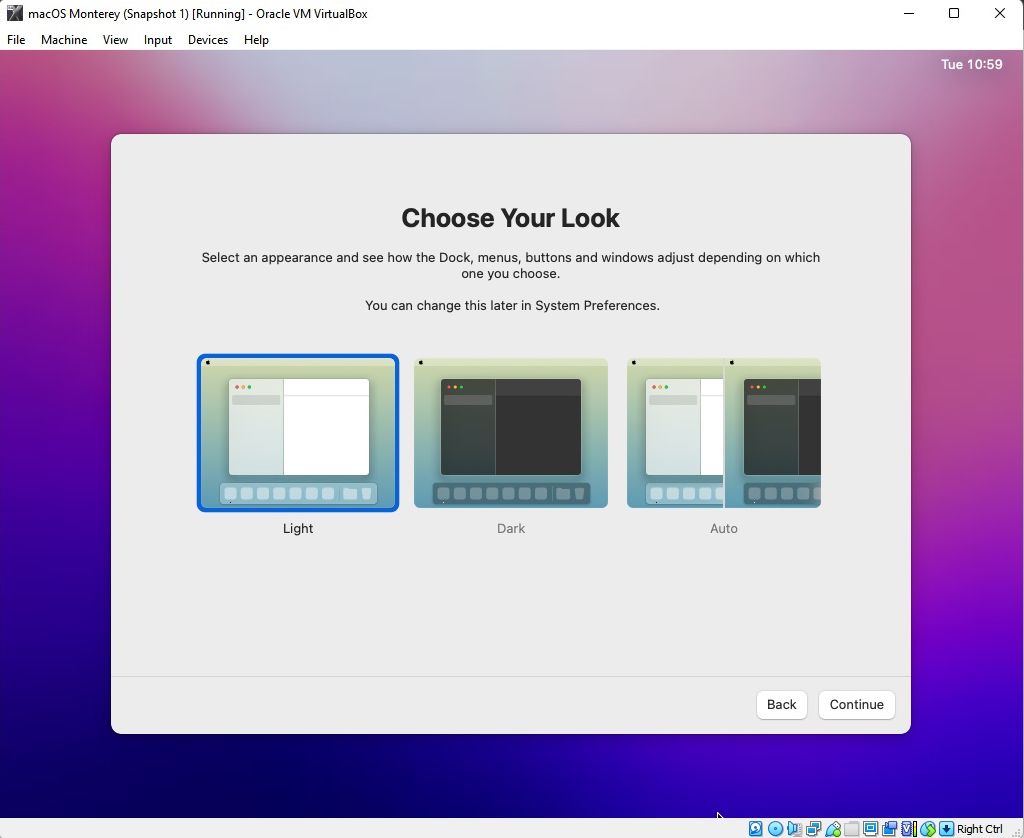The height and width of the screenshot is (838, 1024).
Task: Click the audio status icon
Action: tap(794, 829)
